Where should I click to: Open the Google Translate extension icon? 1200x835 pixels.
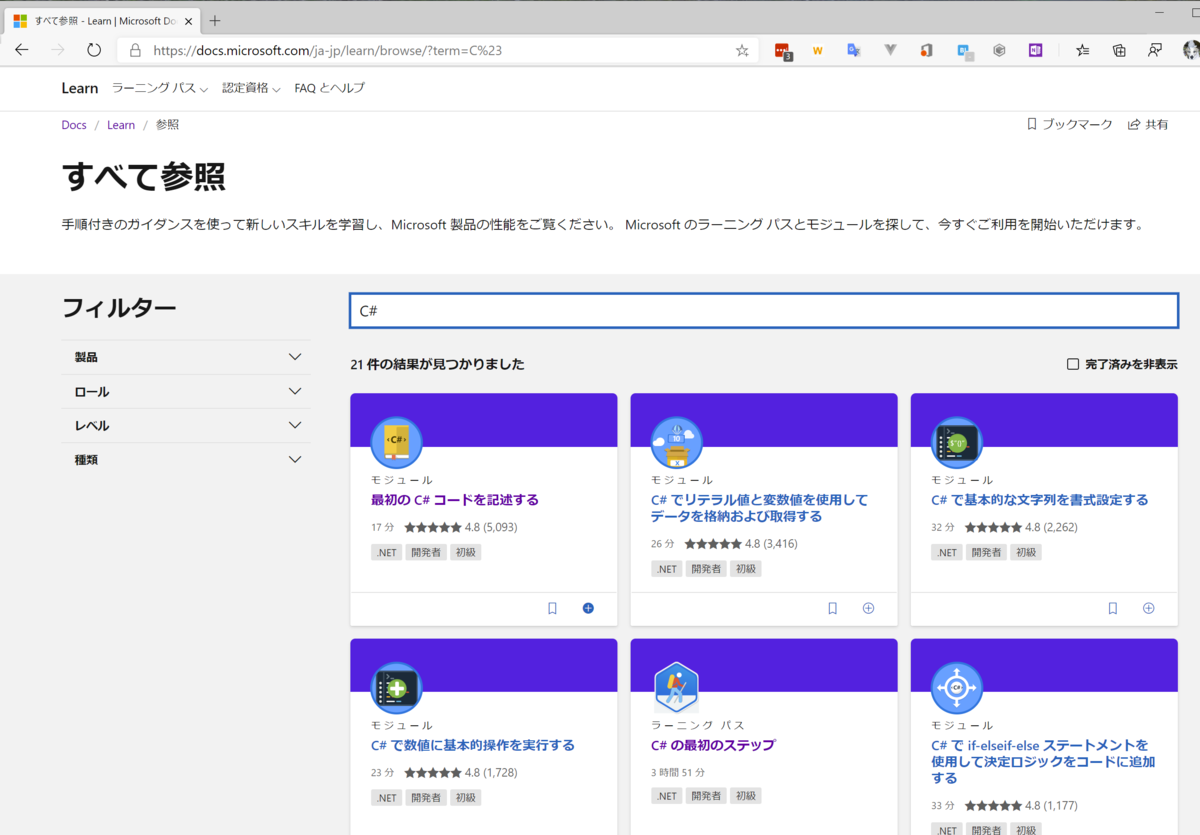pyautogui.click(x=854, y=50)
